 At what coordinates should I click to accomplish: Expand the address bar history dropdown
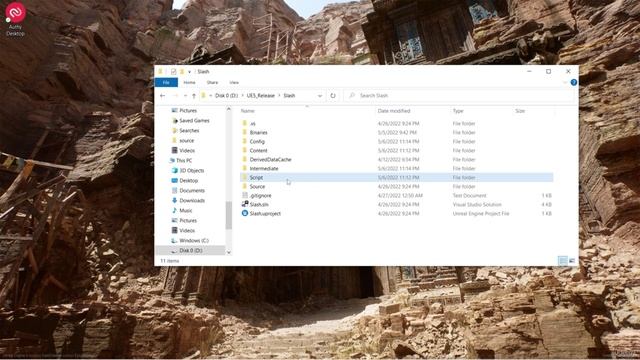tap(320, 96)
